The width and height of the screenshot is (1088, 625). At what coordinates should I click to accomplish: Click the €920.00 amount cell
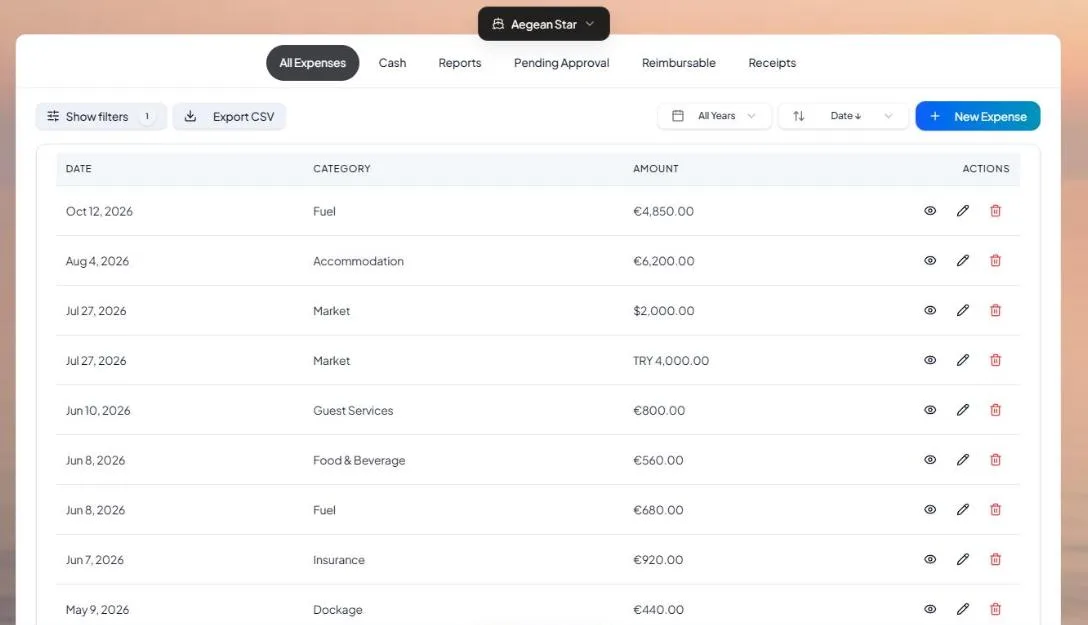pos(658,560)
